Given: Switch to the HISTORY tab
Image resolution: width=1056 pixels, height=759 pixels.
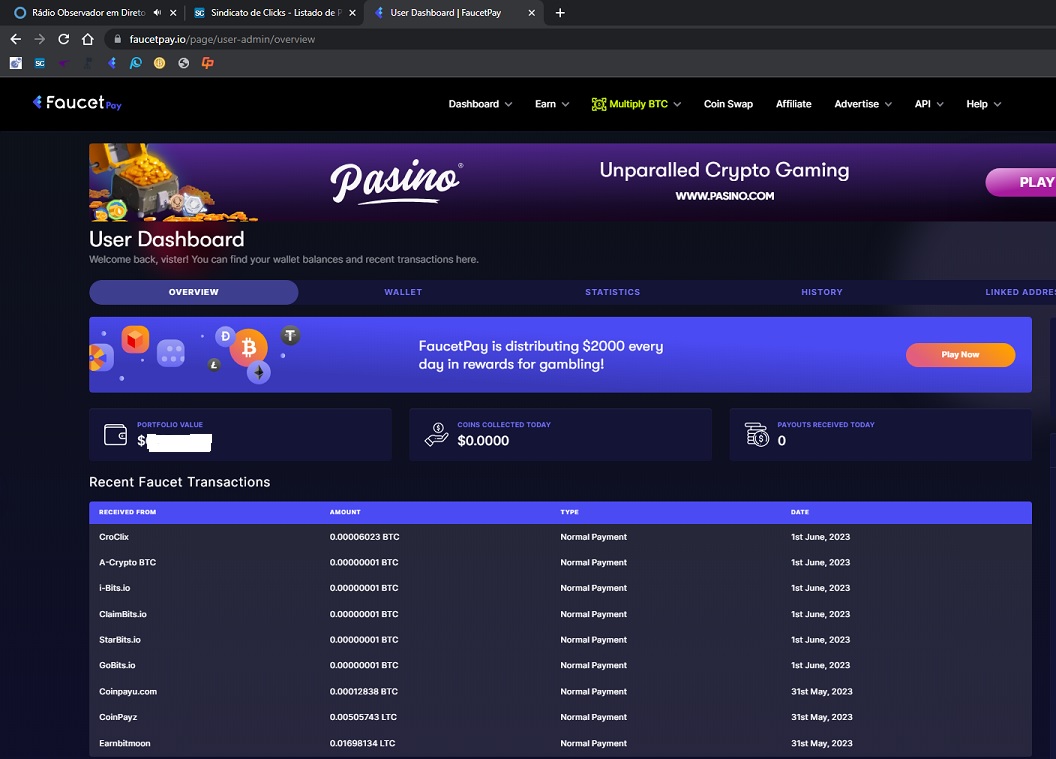Looking at the screenshot, I should point(822,292).
